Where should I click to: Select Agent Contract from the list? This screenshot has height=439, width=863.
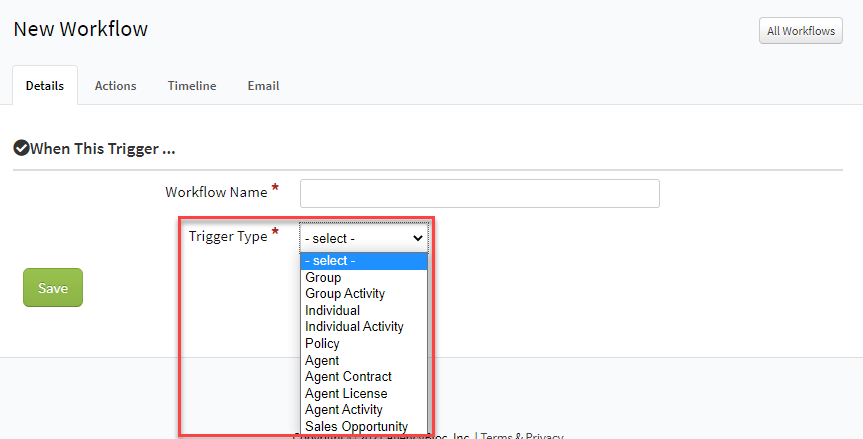point(364,377)
